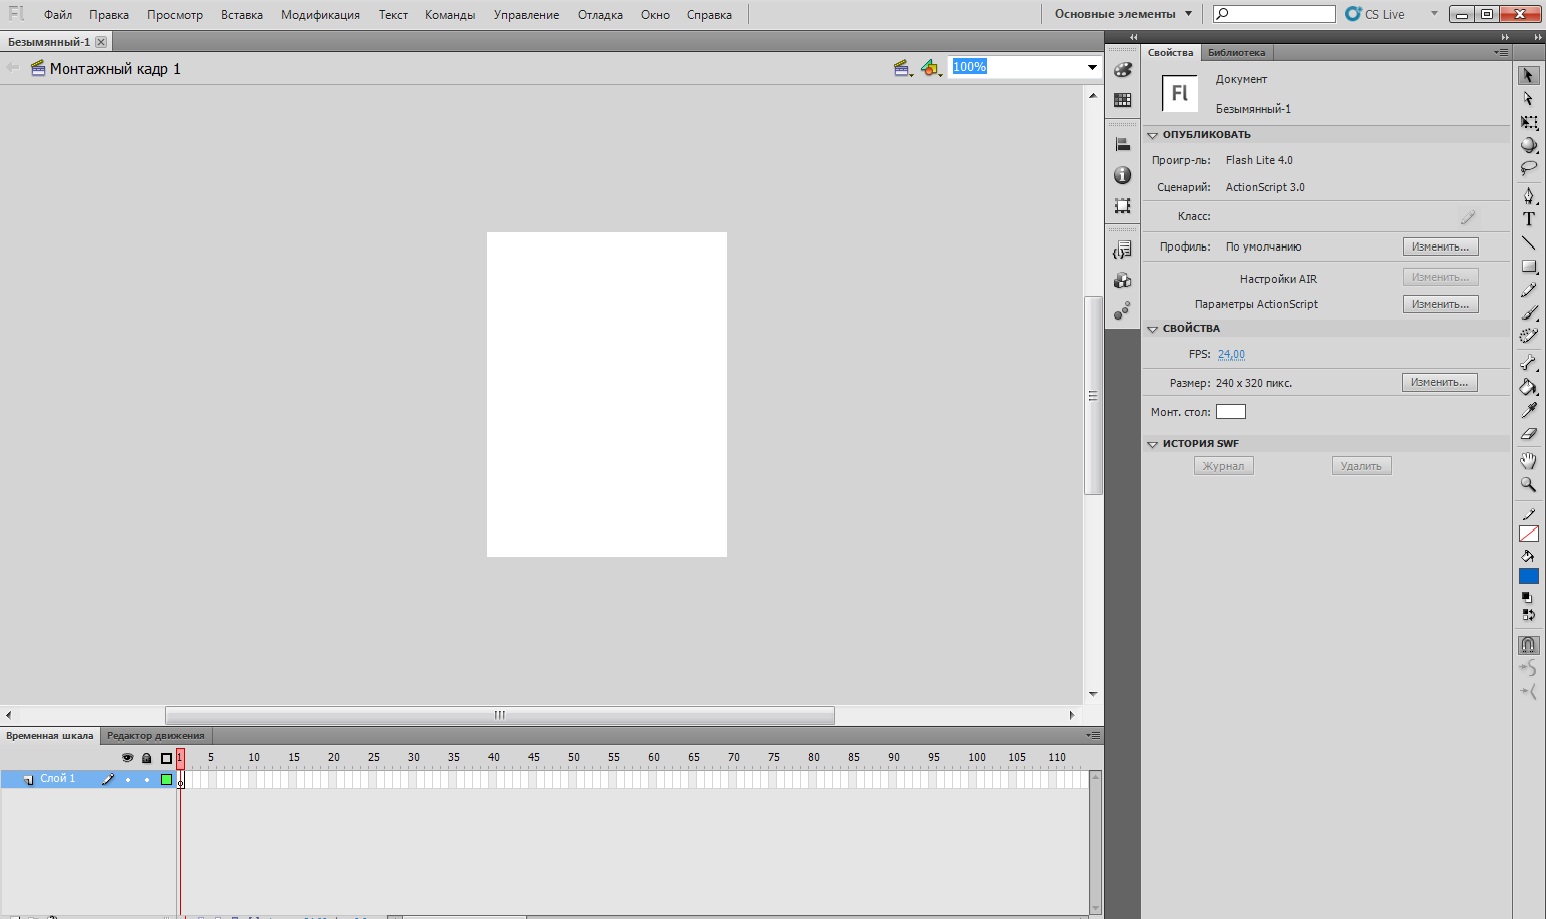Open the Color panel palette icon
Viewport: 1546px width, 919px height.
[1123, 69]
